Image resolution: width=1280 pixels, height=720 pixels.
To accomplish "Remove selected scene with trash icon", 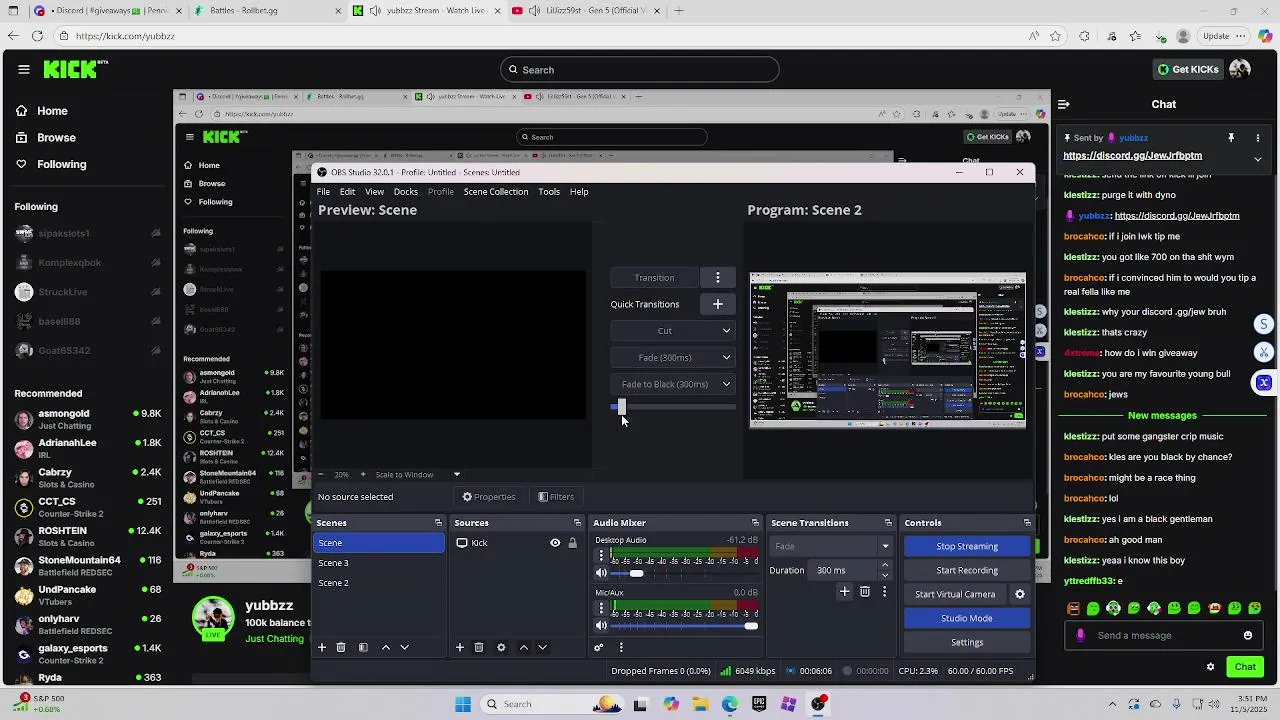I will 341,648.
